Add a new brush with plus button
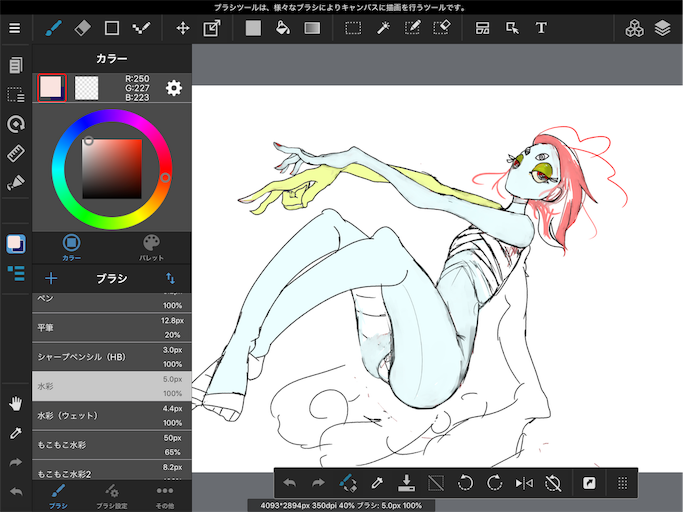This screenshot has width=683, height=512. [51, 279]
